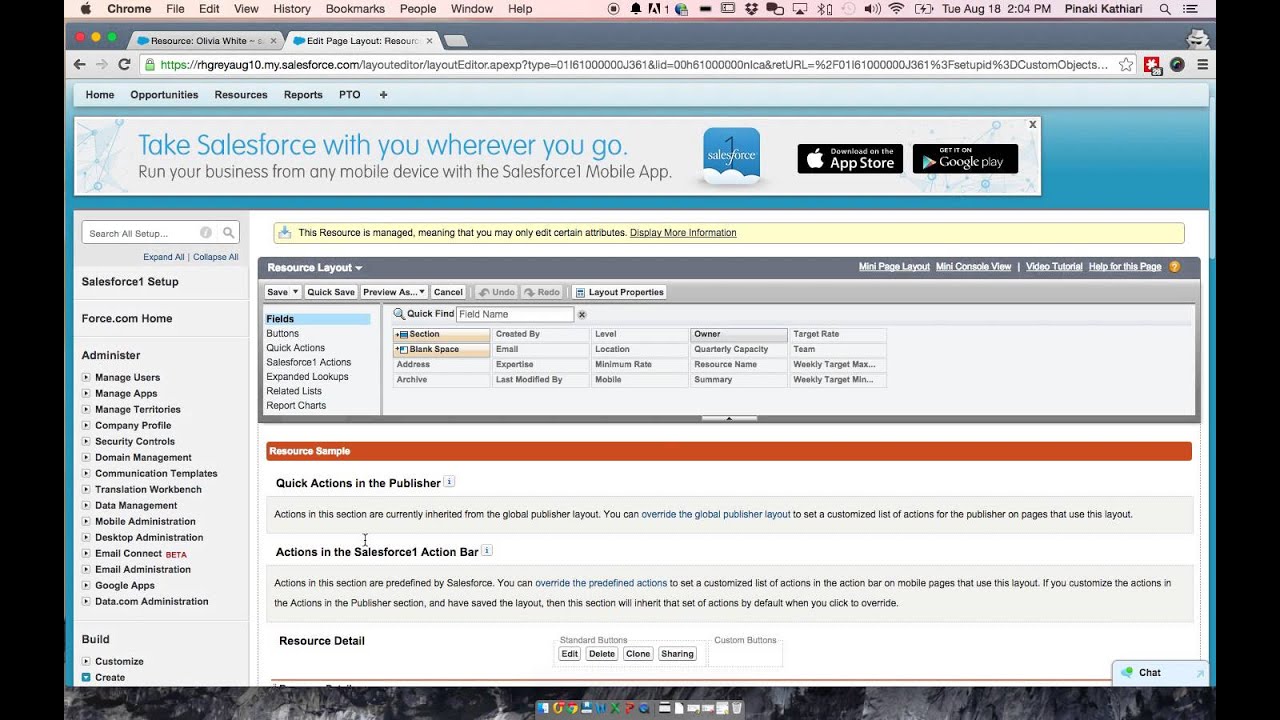Click Quick Save button
Screen dimensions: 1280x720
pyautogui.click(x=331, y=292)
